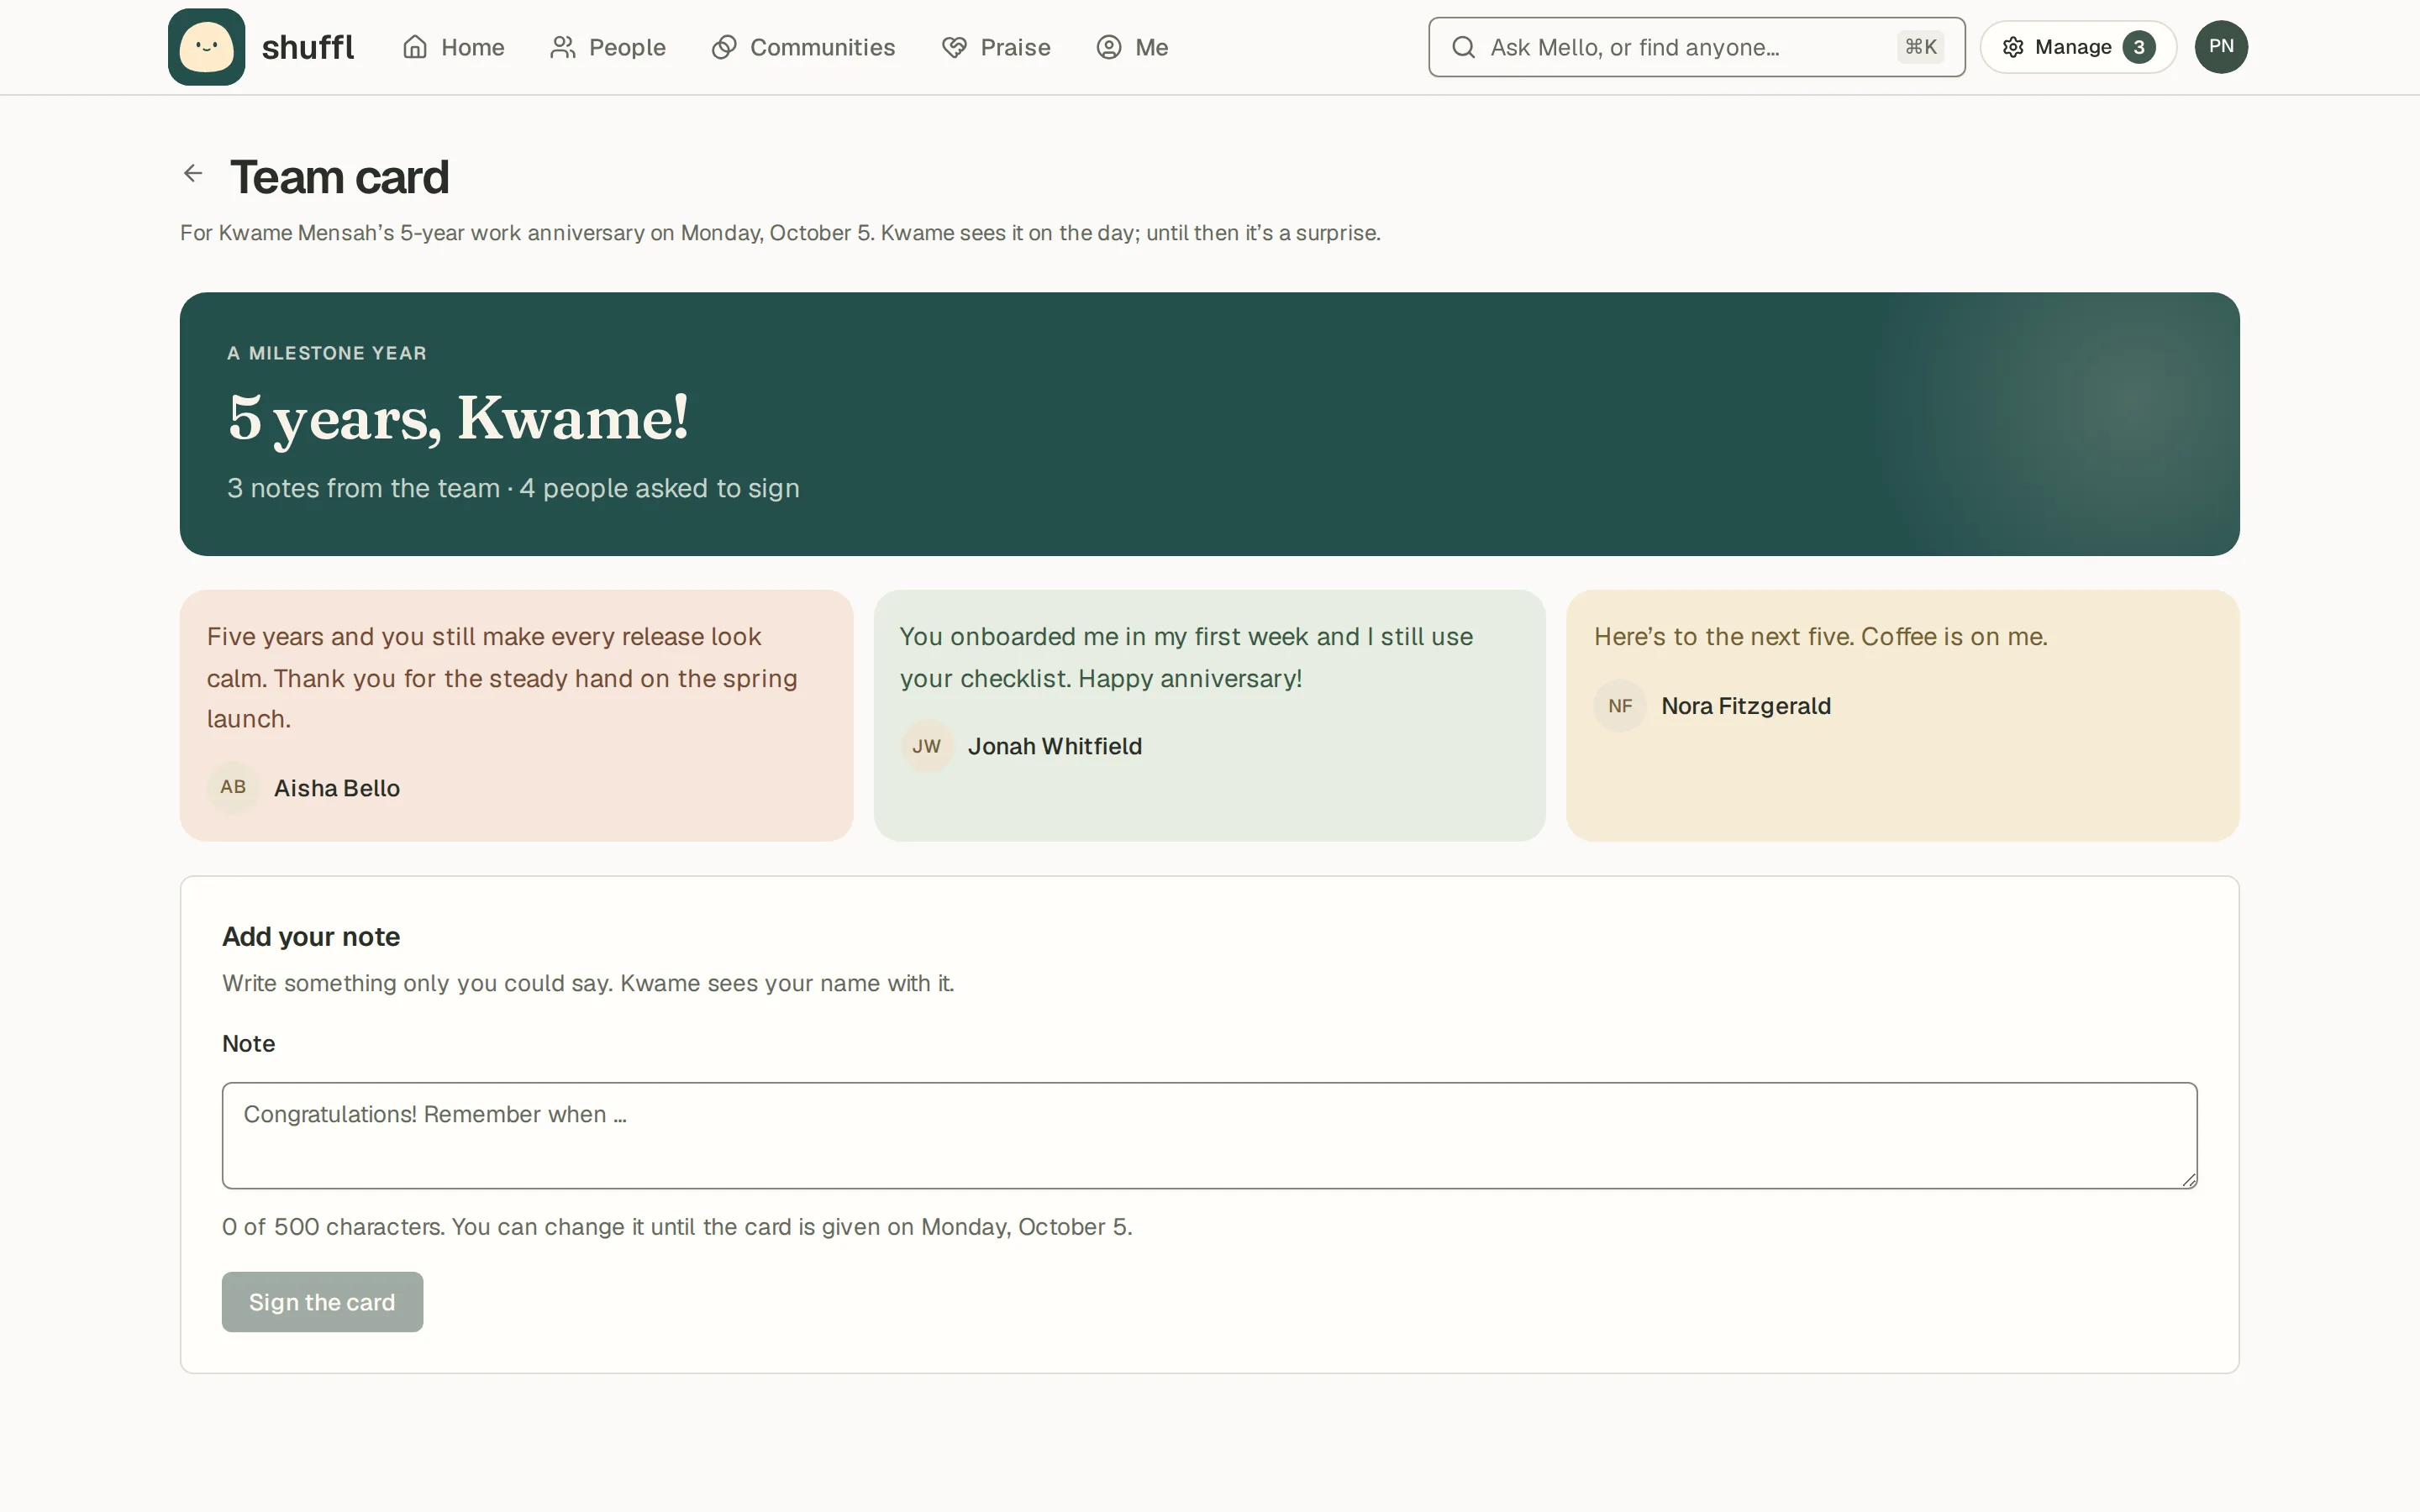The image size is (2420, 1512).
Task: Click Aisha's note about the spring launch
Action: click(502, 678)
